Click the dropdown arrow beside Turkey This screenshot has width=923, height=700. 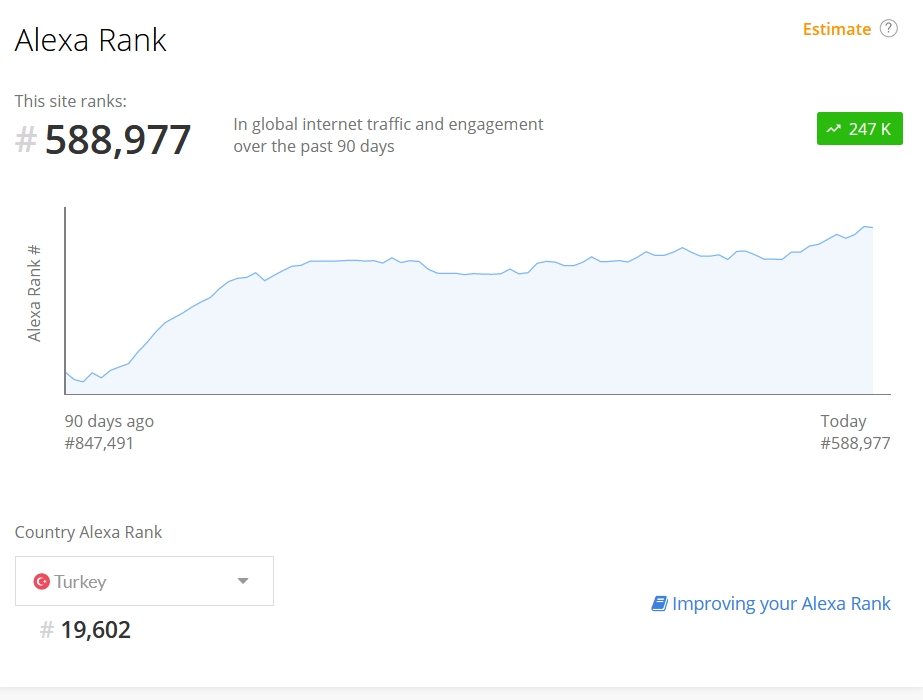click(243, 581)
